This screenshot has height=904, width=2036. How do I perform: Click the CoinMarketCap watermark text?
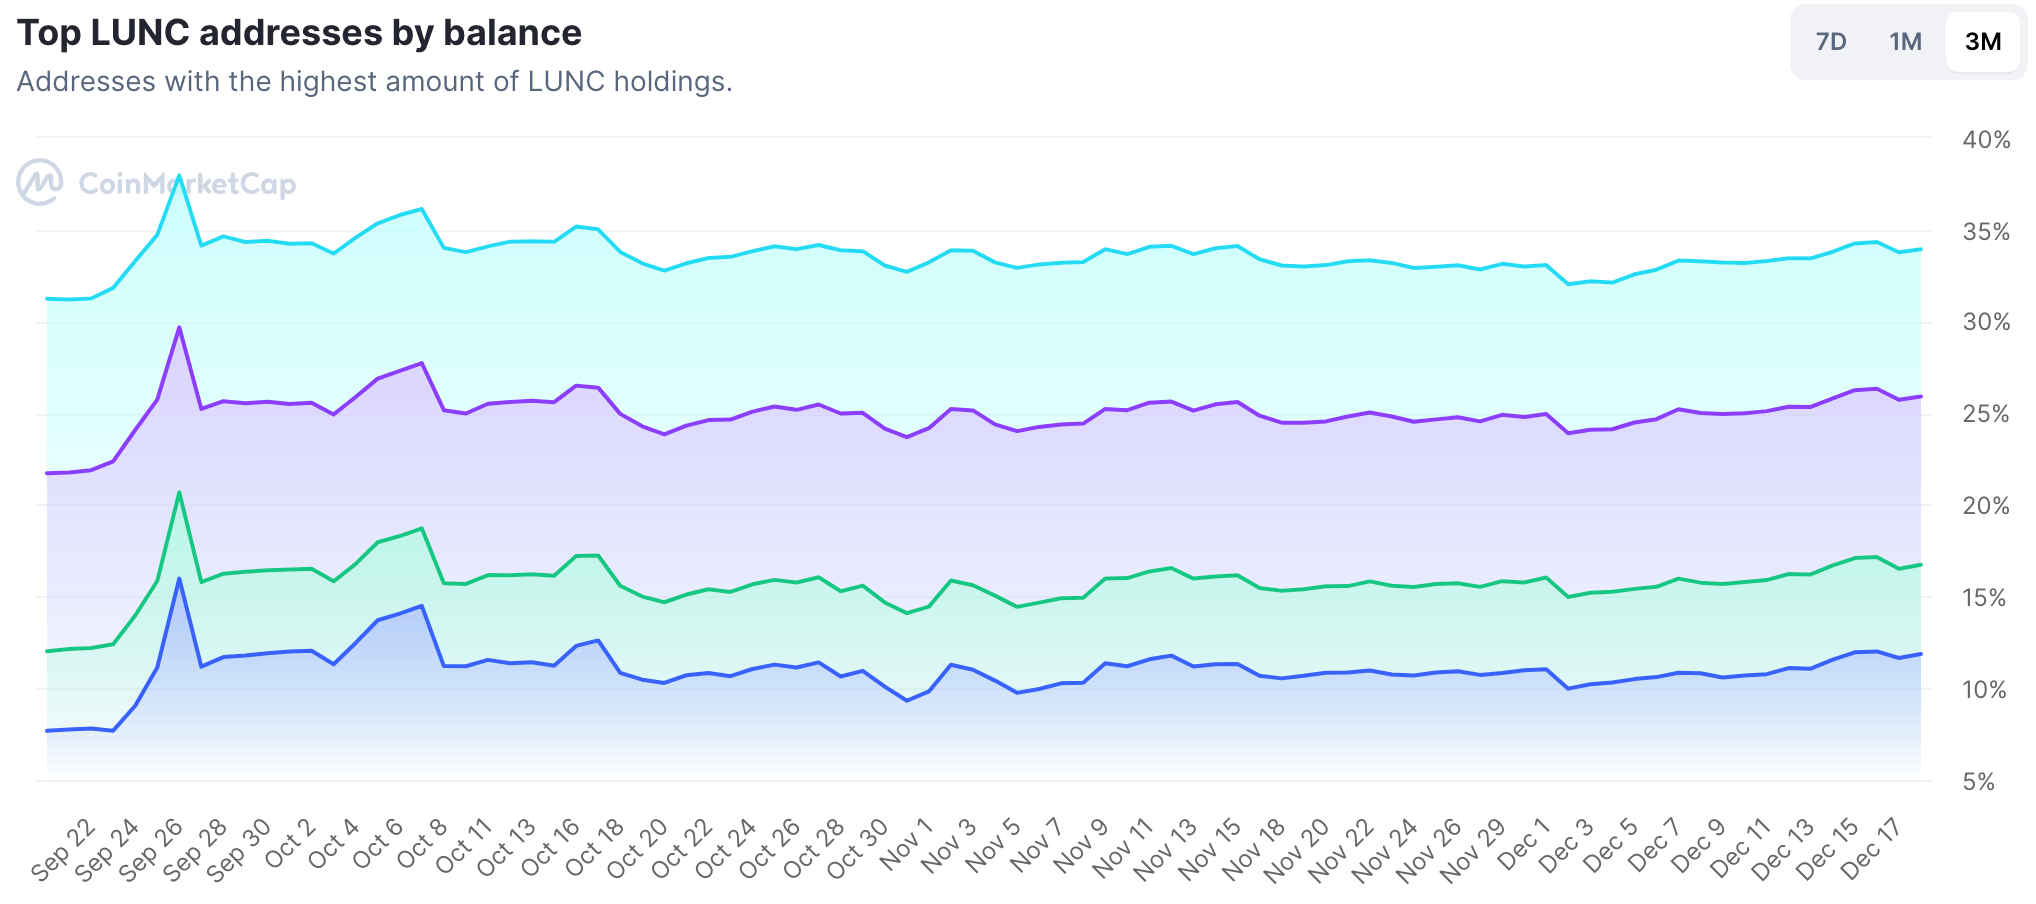(x=187, y=184)
